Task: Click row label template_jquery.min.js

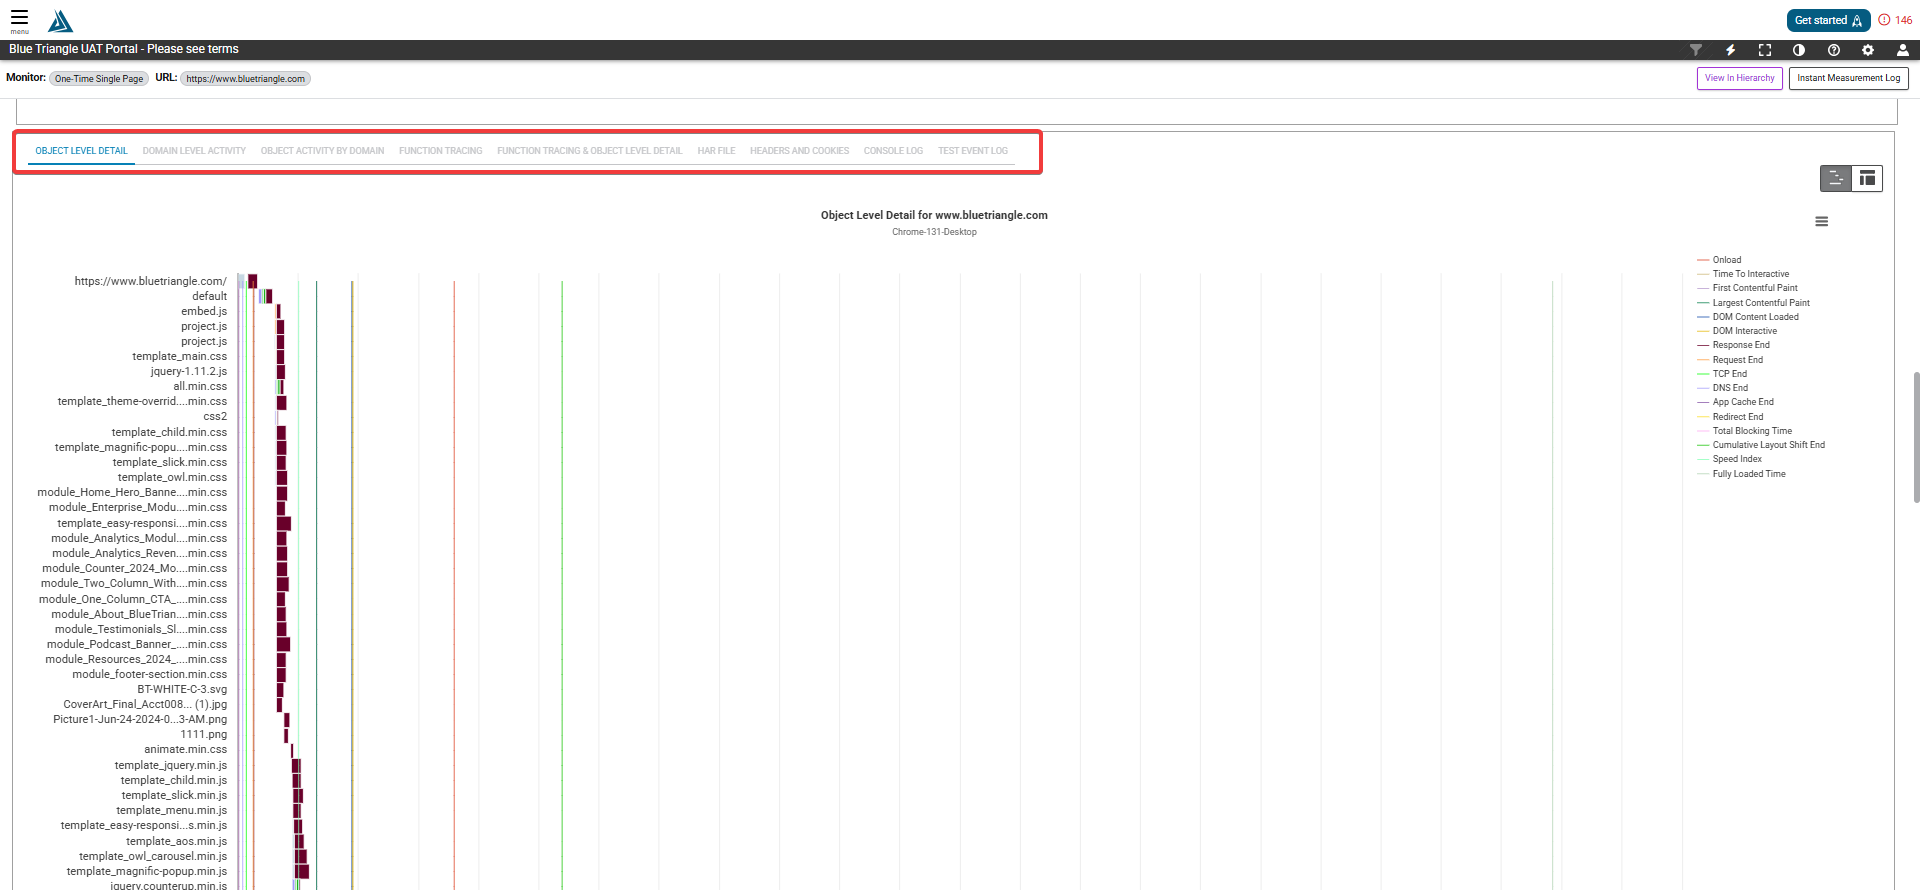Action: click(171, 765)
